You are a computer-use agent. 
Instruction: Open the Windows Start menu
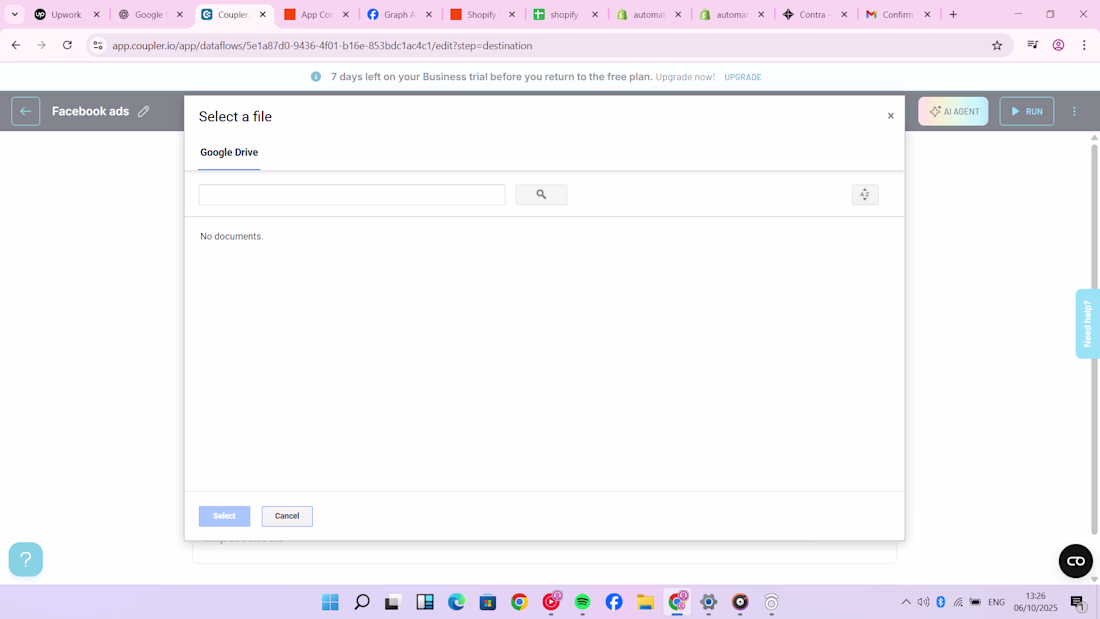330,602
